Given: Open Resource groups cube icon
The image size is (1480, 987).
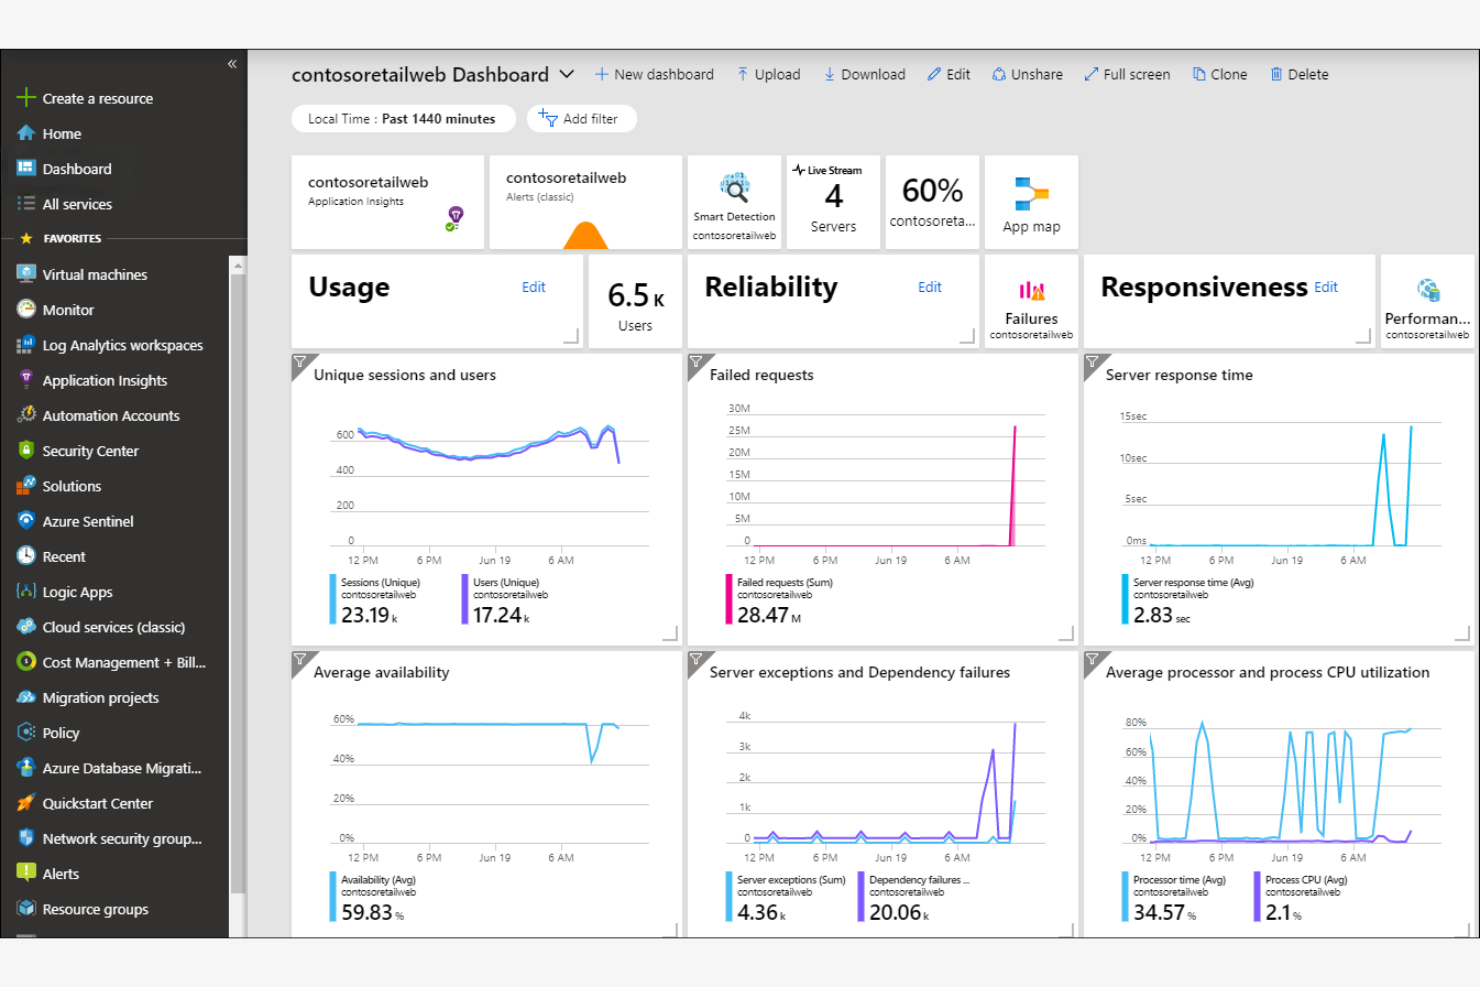Looking at the screenshot, I should tap(26, 908).
